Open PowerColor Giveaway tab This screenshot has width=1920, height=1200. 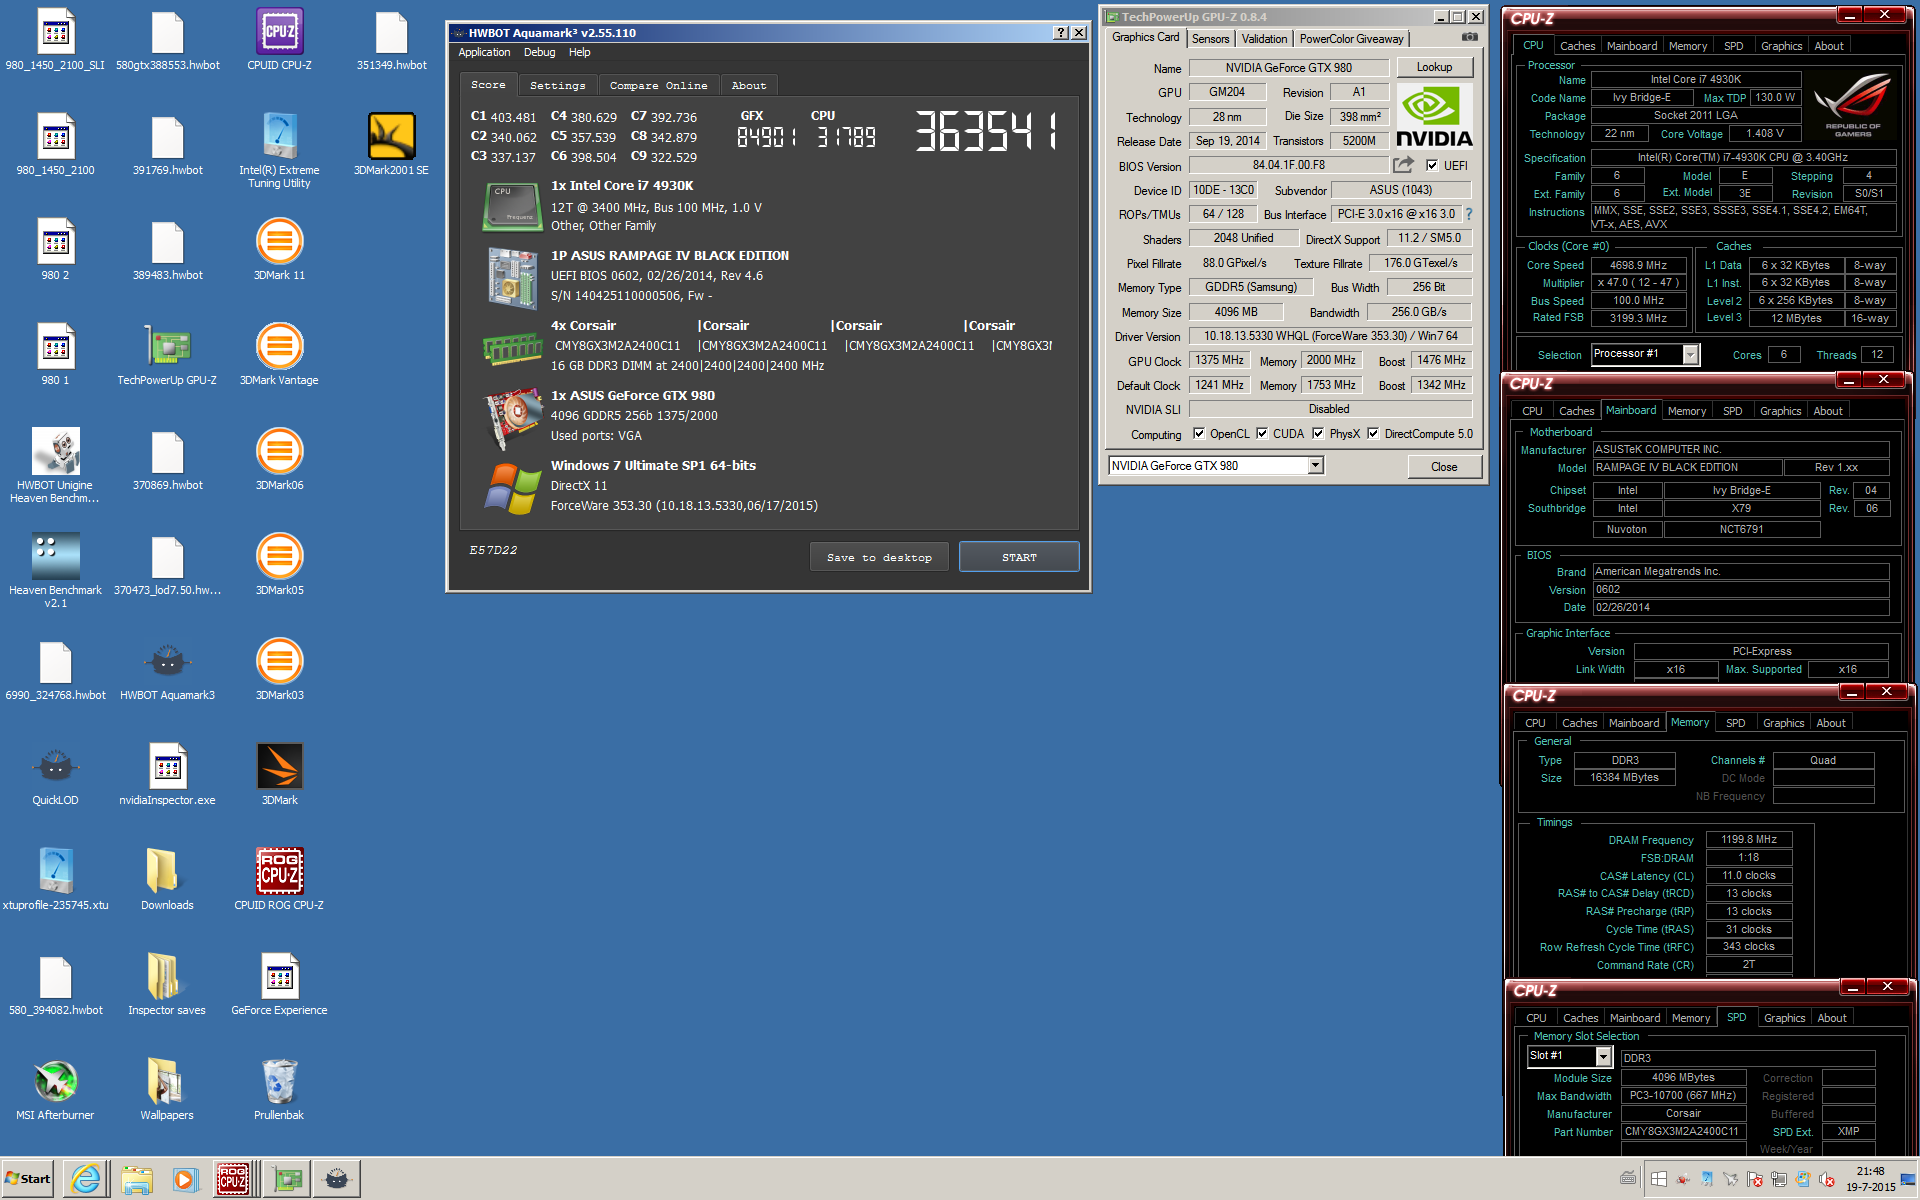click(x=1351, y=39)
